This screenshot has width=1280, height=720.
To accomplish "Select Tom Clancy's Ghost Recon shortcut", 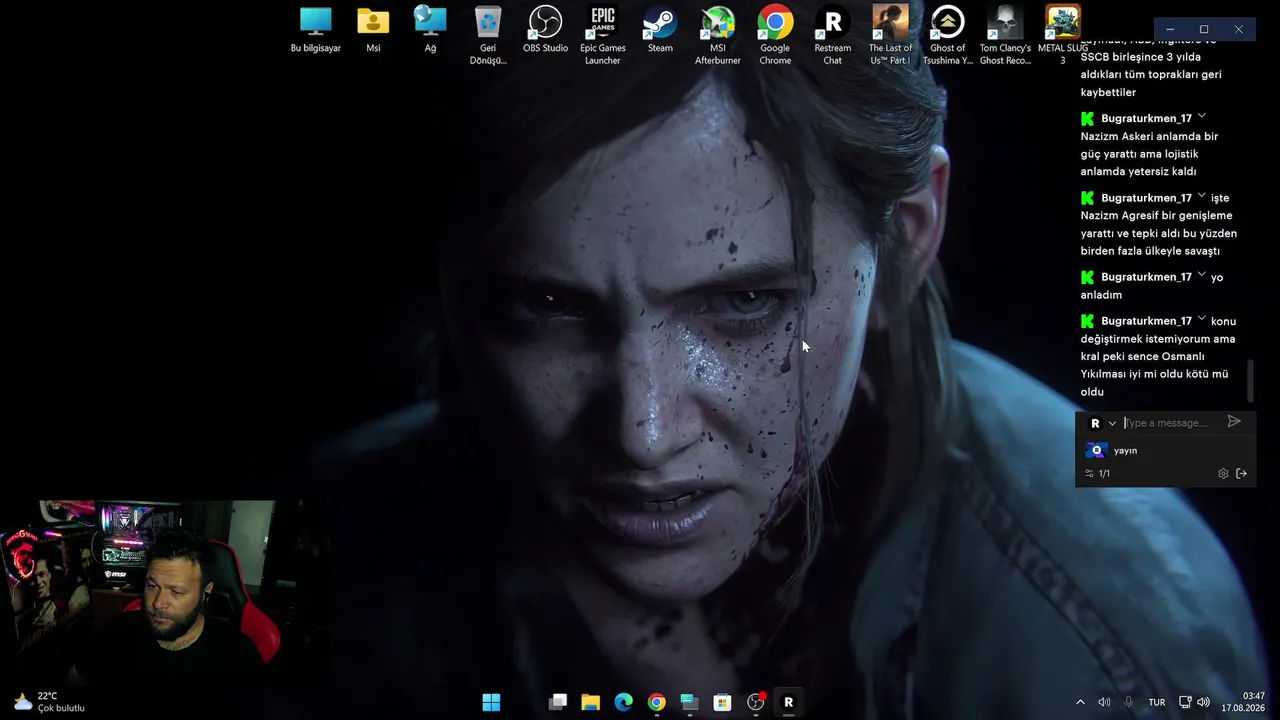I will point(1005,35).
